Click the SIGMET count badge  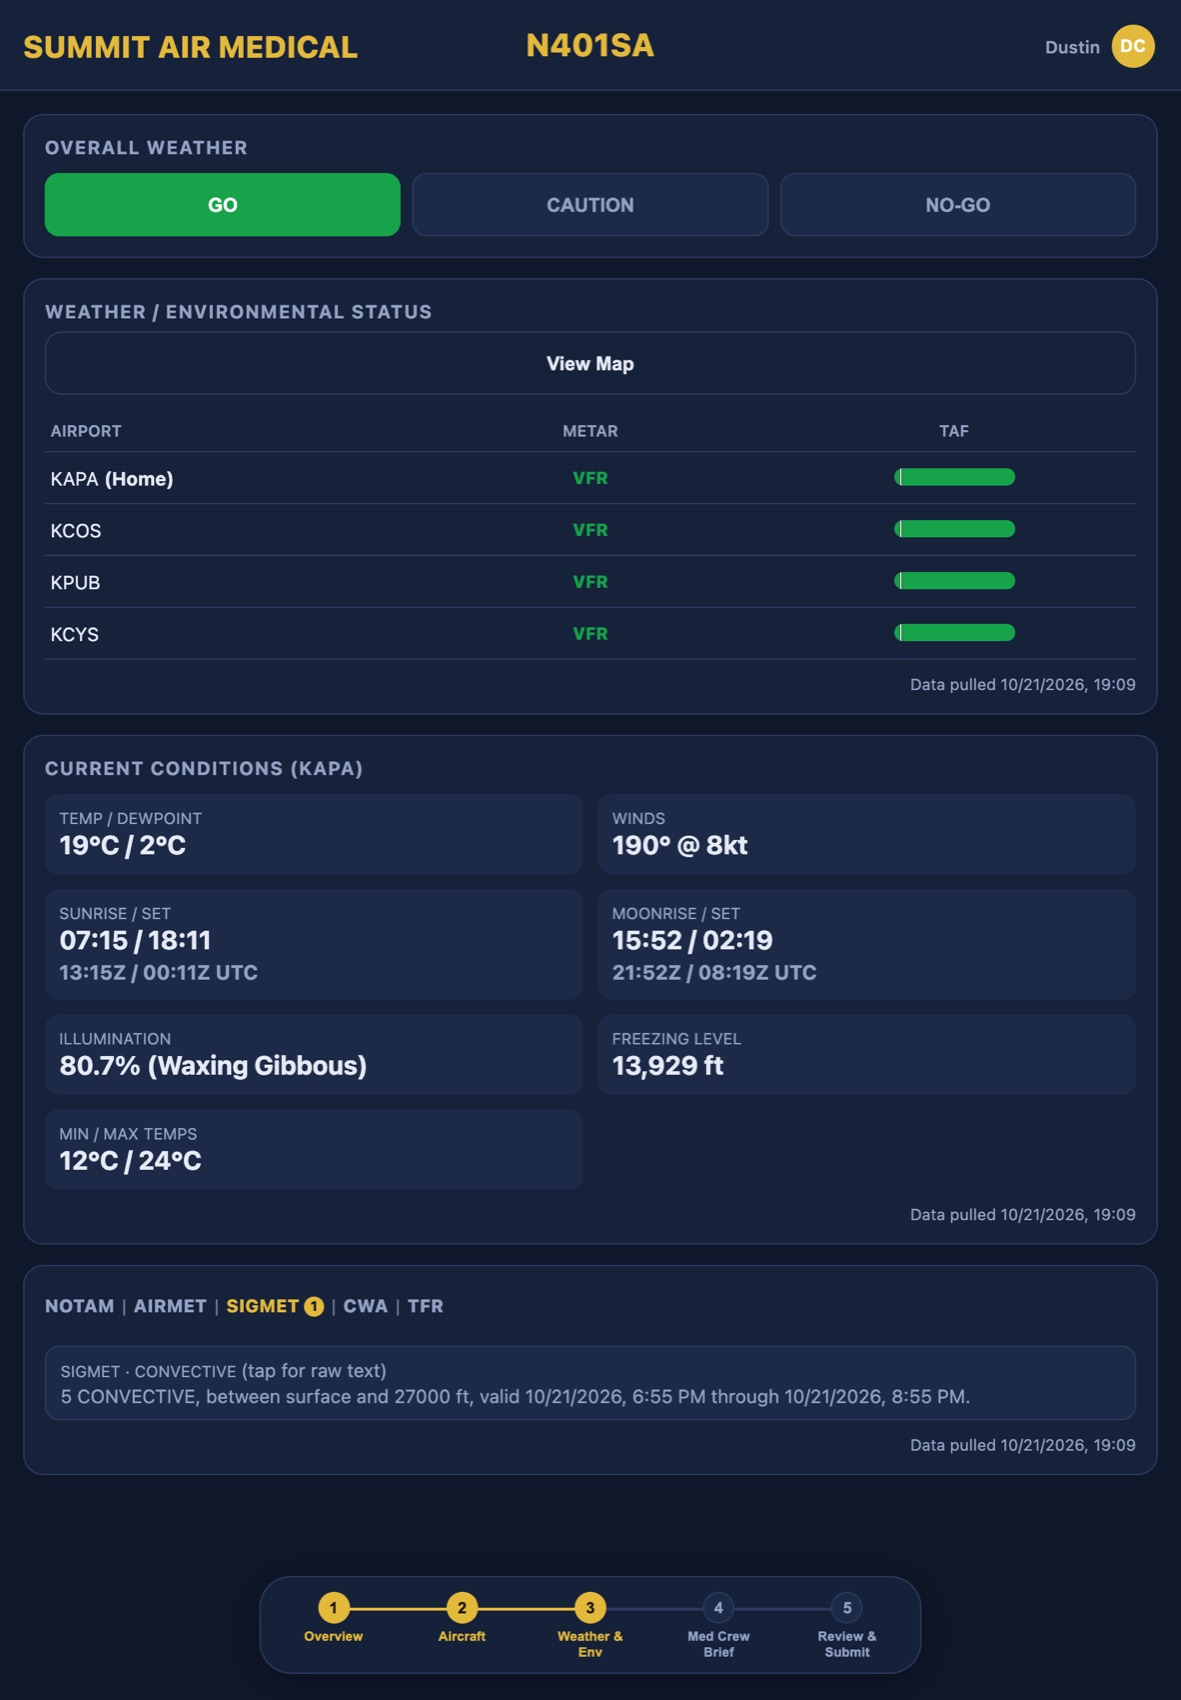tap(314, 1307)
